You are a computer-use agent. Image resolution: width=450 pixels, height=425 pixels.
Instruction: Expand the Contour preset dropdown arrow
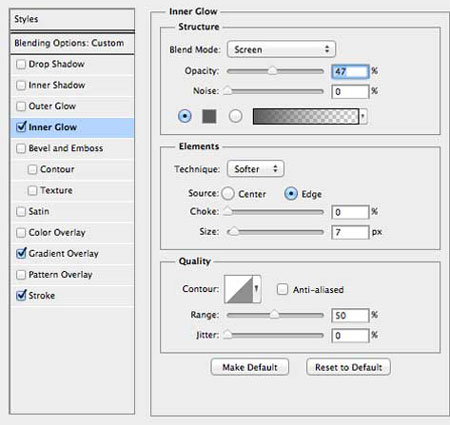(257, 289)
